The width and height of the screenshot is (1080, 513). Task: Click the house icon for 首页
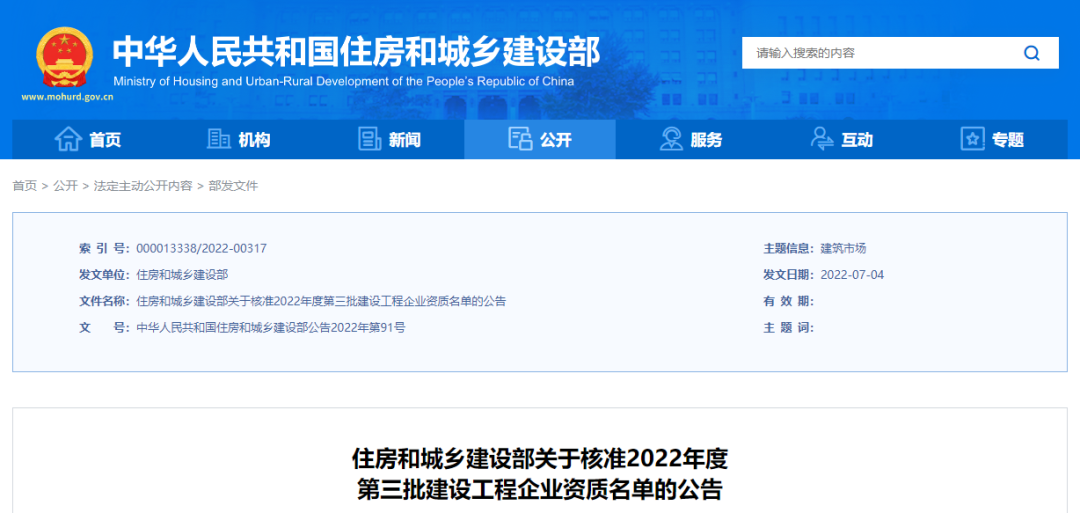(x=68, y=140)
